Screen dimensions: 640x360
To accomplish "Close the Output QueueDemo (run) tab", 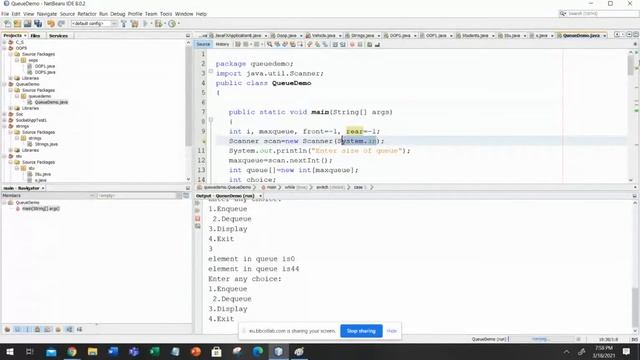I will pyautogui.click(x=260, y=196).
